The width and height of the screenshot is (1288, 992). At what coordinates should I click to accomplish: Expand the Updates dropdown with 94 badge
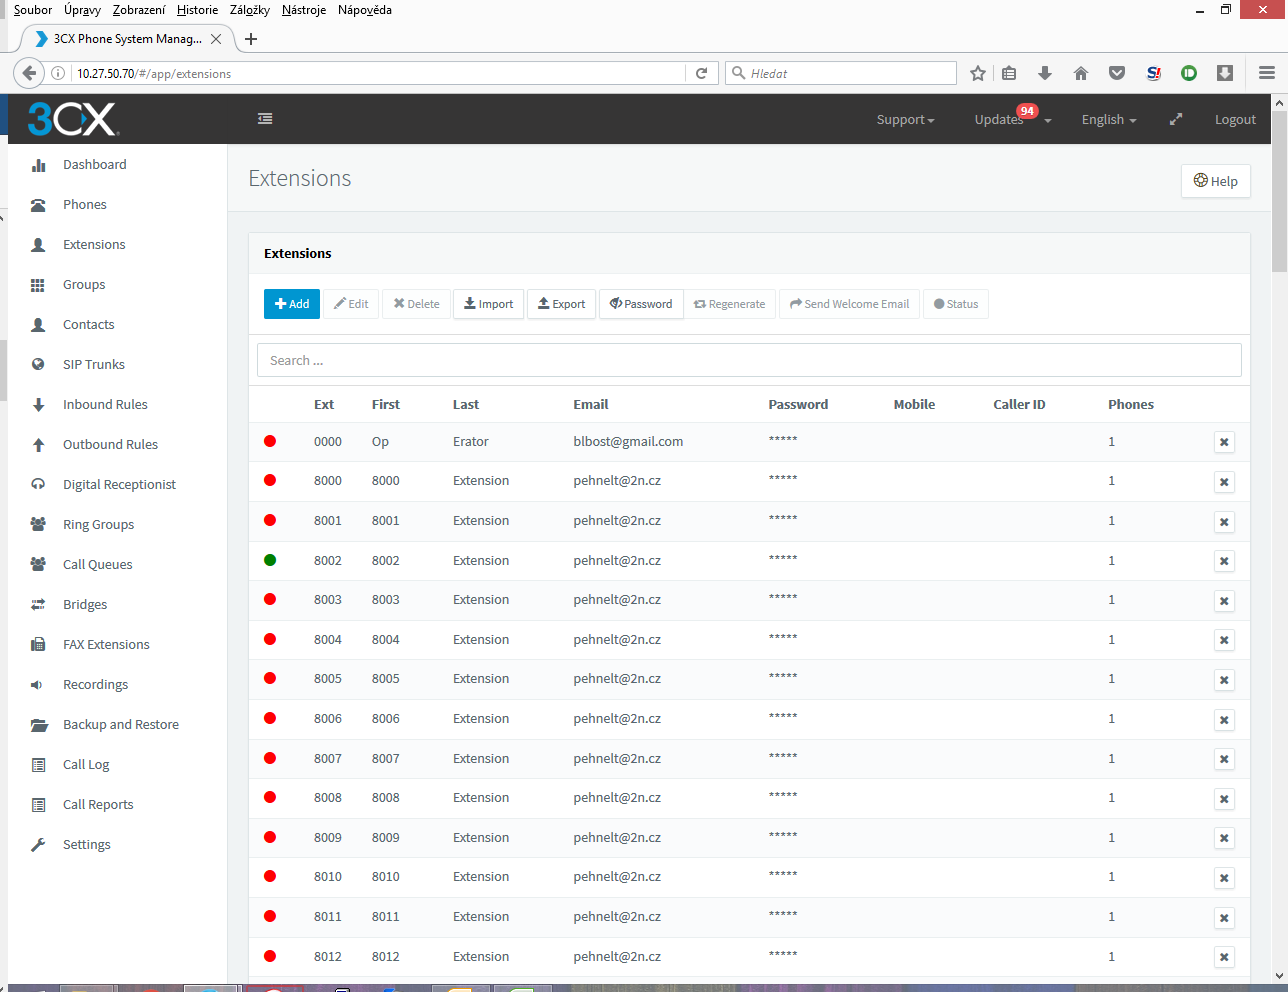(x=1012, y=120)
